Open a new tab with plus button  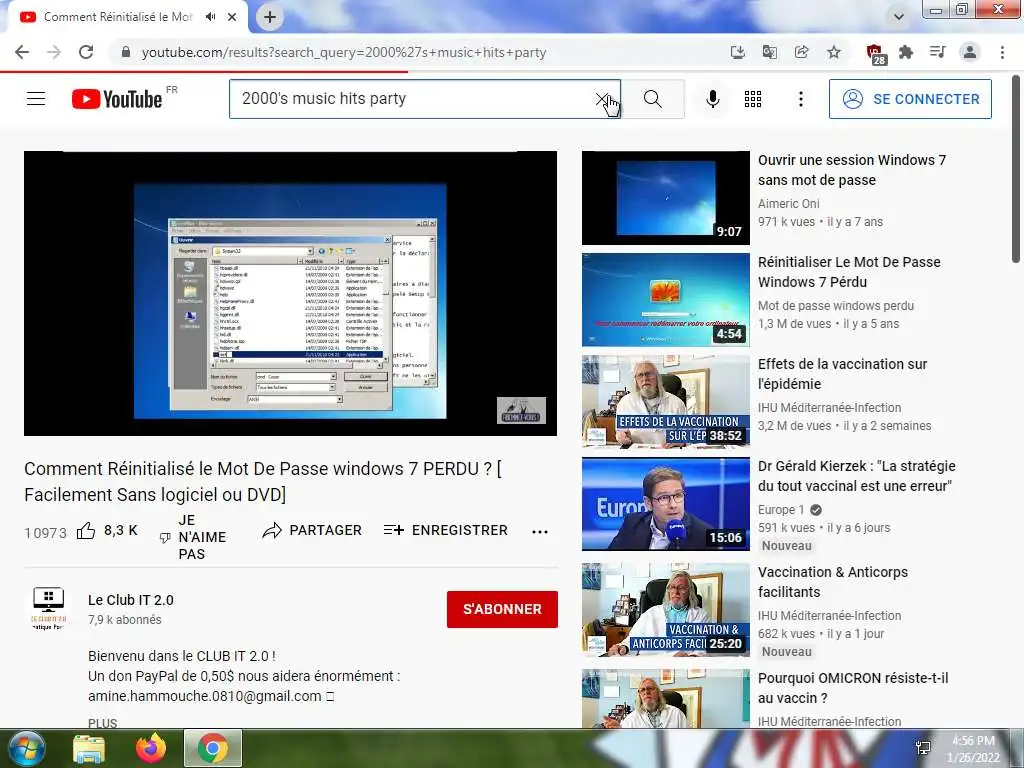(270, 17)
